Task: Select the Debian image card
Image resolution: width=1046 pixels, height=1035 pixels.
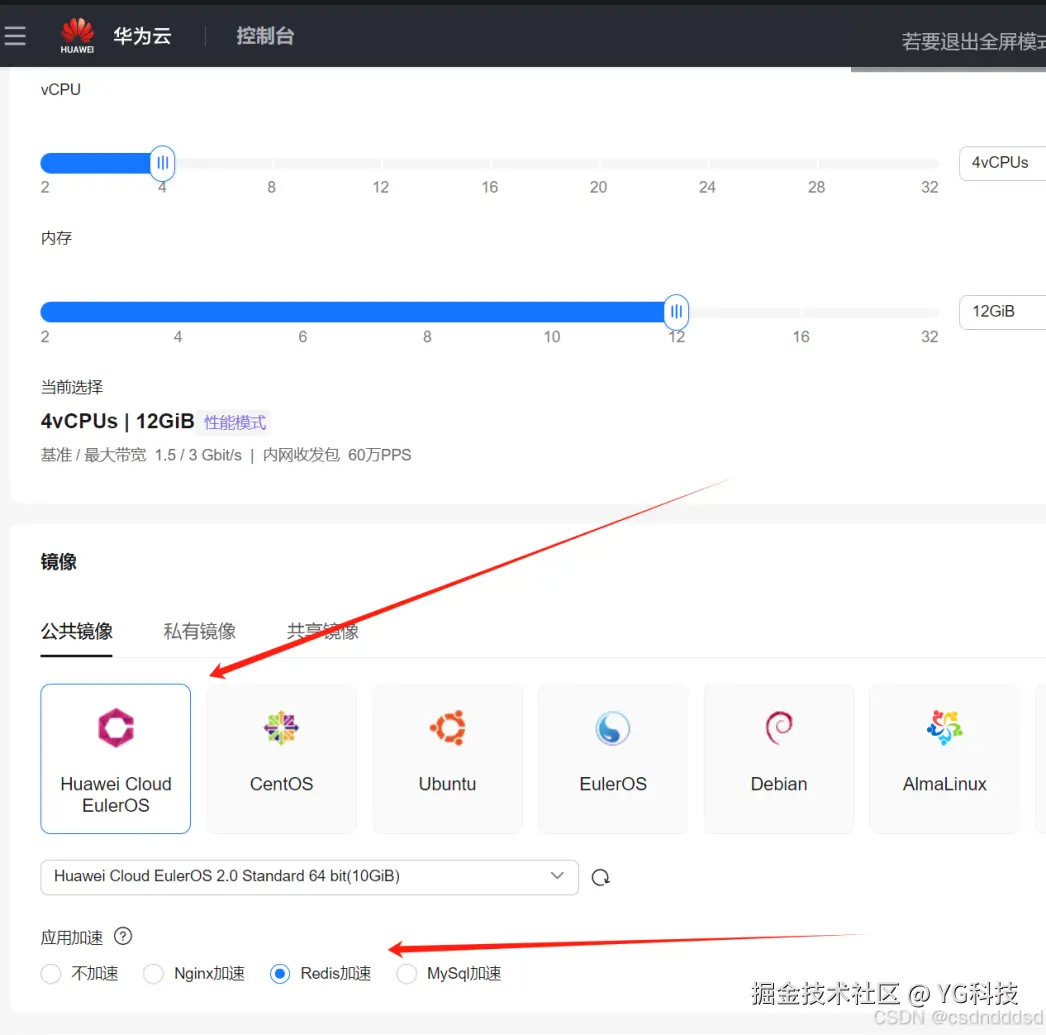Action: [778, 758]
